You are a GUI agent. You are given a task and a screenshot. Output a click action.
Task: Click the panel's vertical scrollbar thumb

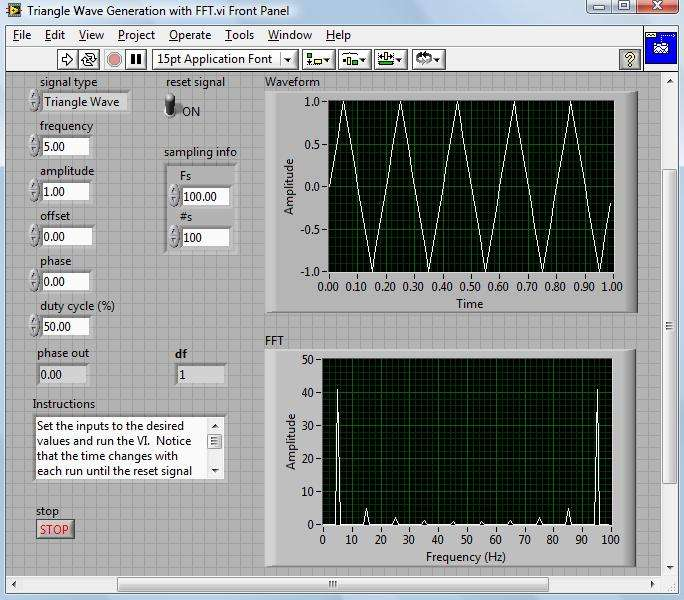coord(670,326)
